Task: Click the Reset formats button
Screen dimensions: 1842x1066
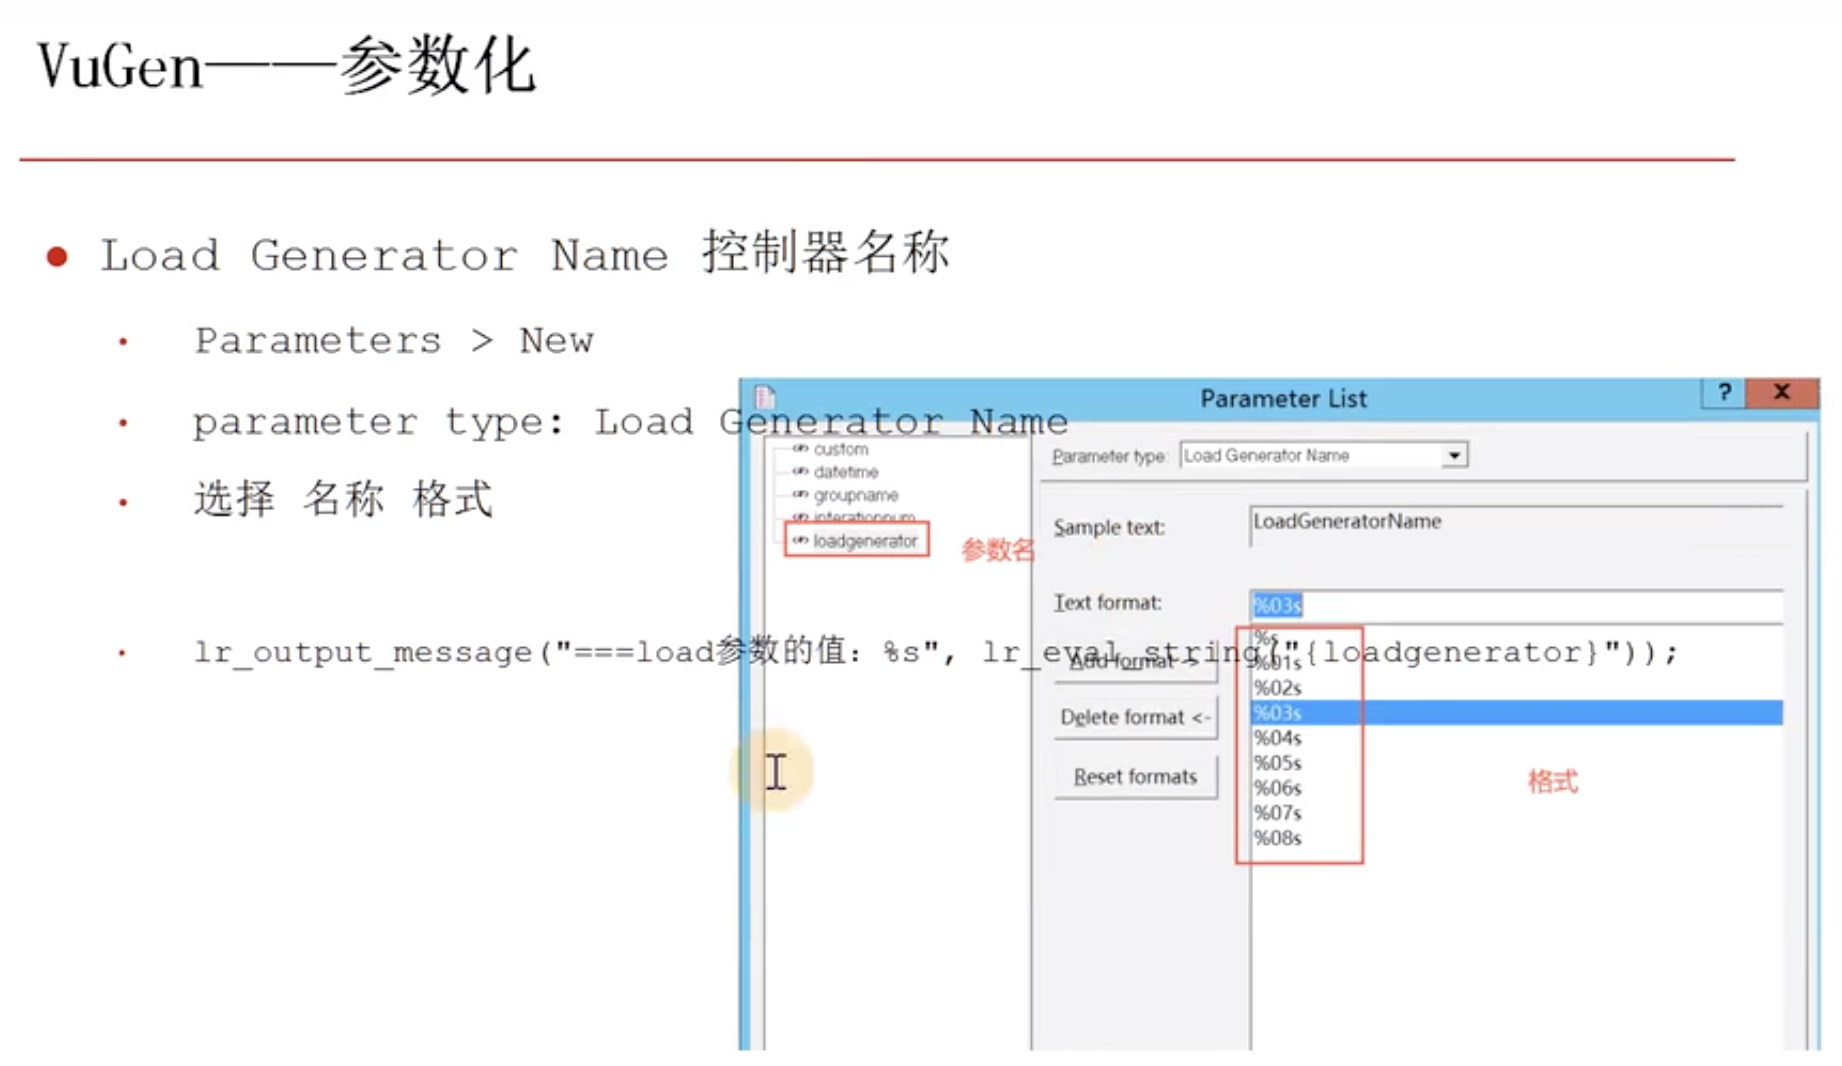Action: pos(1135,777)
